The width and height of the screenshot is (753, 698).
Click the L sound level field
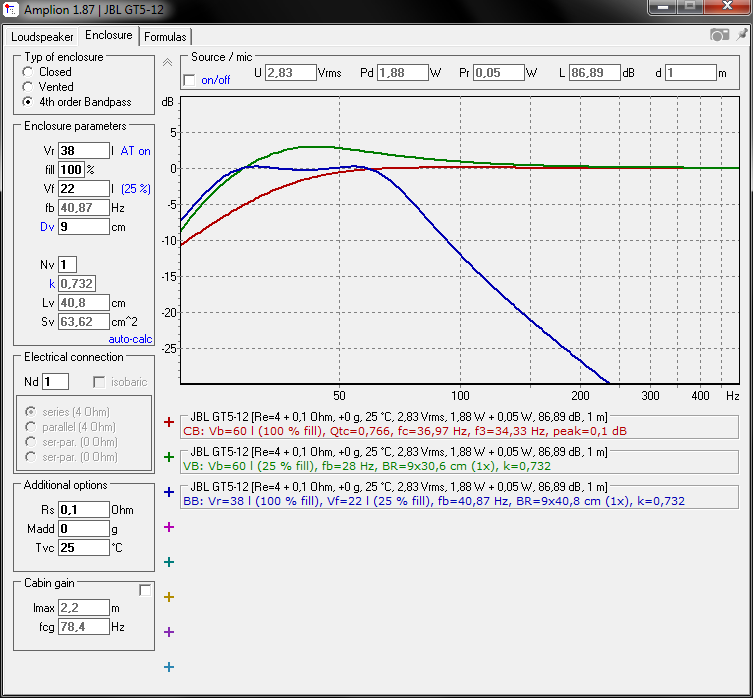tap(595, 73)
